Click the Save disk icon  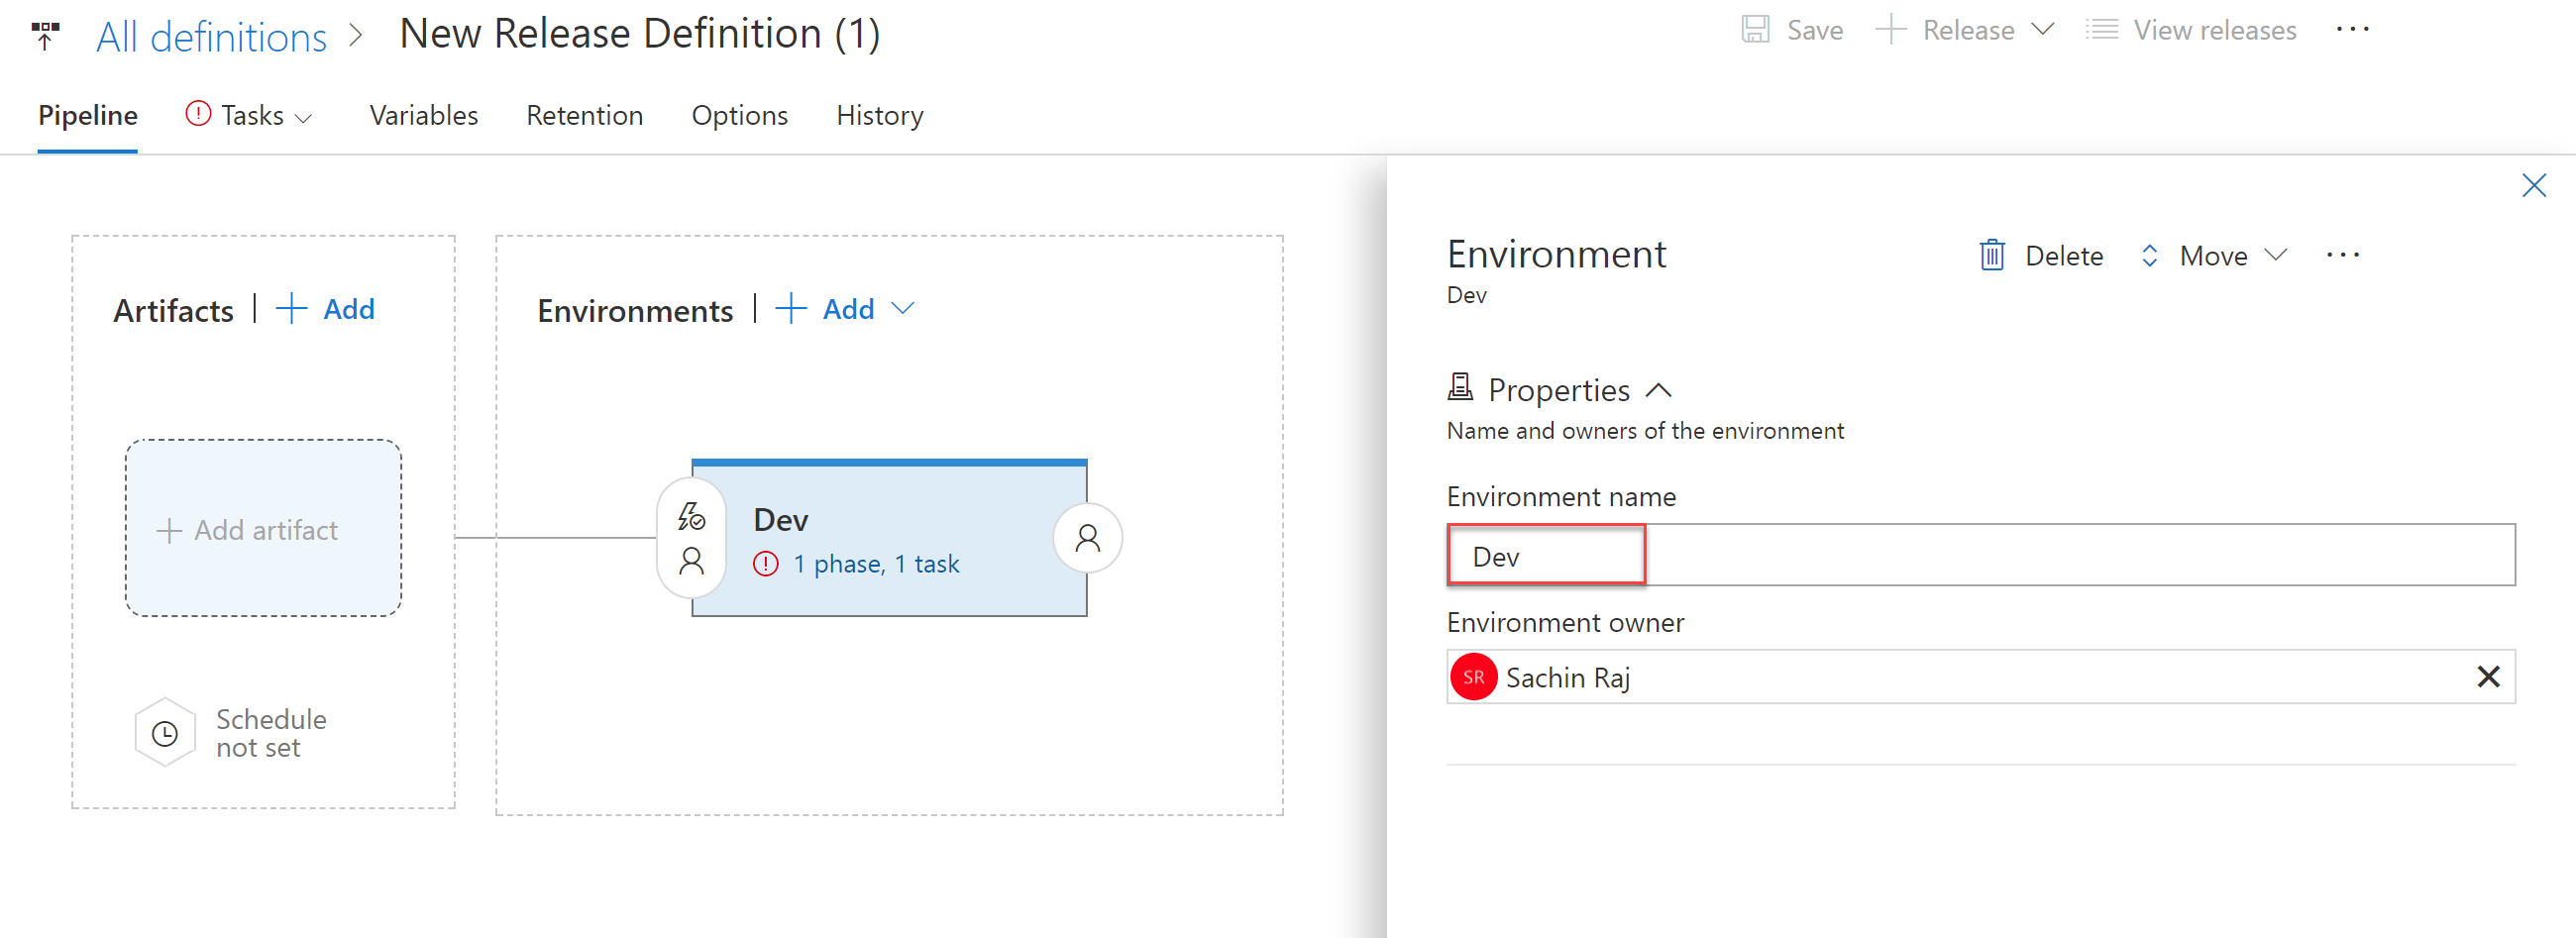tap(1755, 30)
